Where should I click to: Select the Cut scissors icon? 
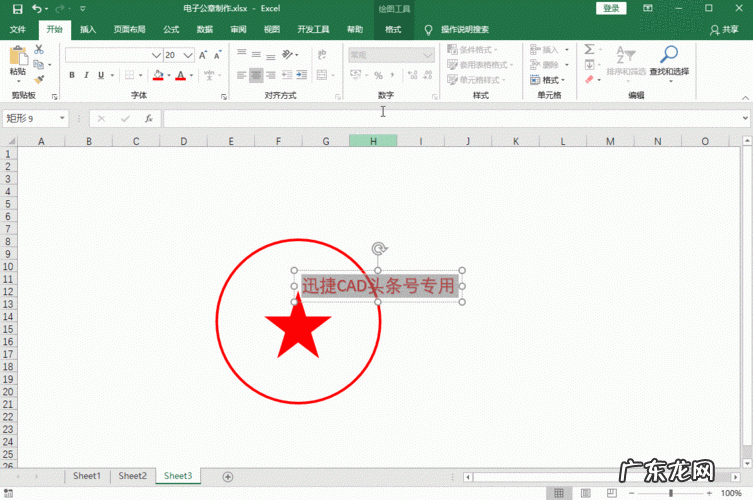point(39,49)
